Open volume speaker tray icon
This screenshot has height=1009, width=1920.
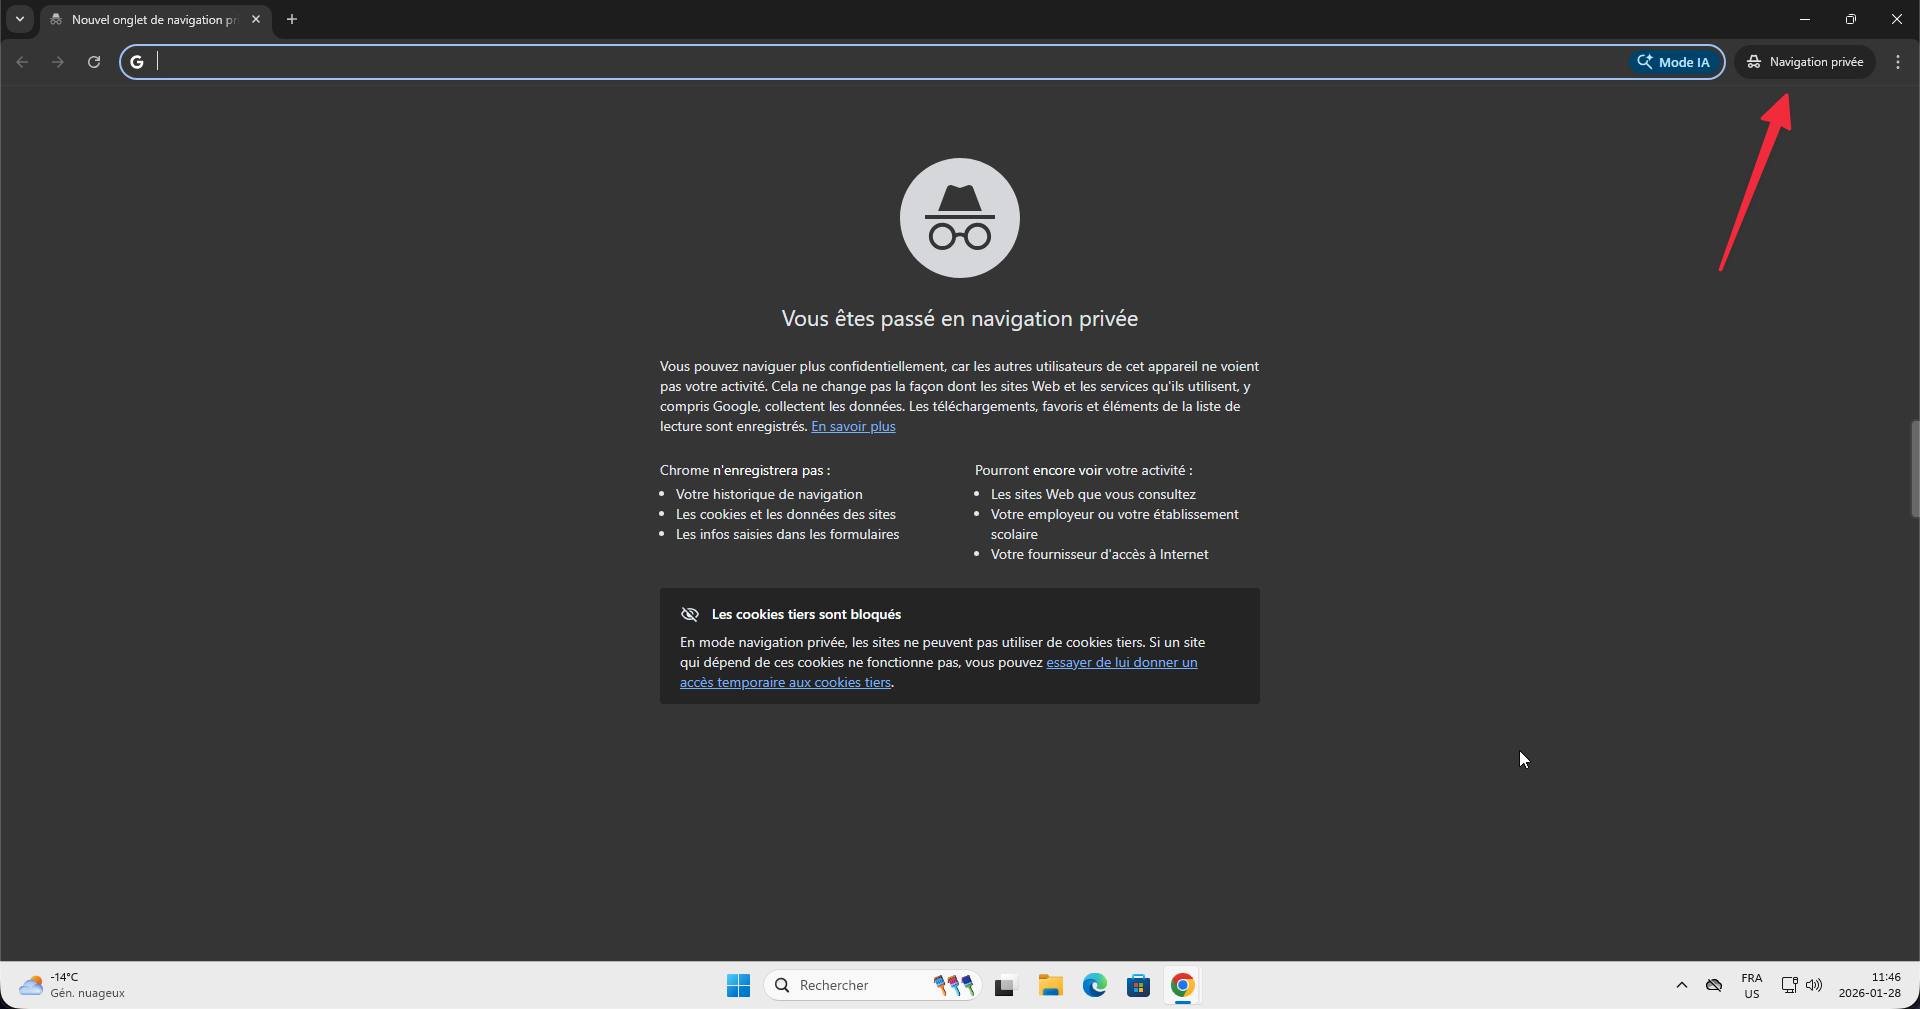point(1814,985)
